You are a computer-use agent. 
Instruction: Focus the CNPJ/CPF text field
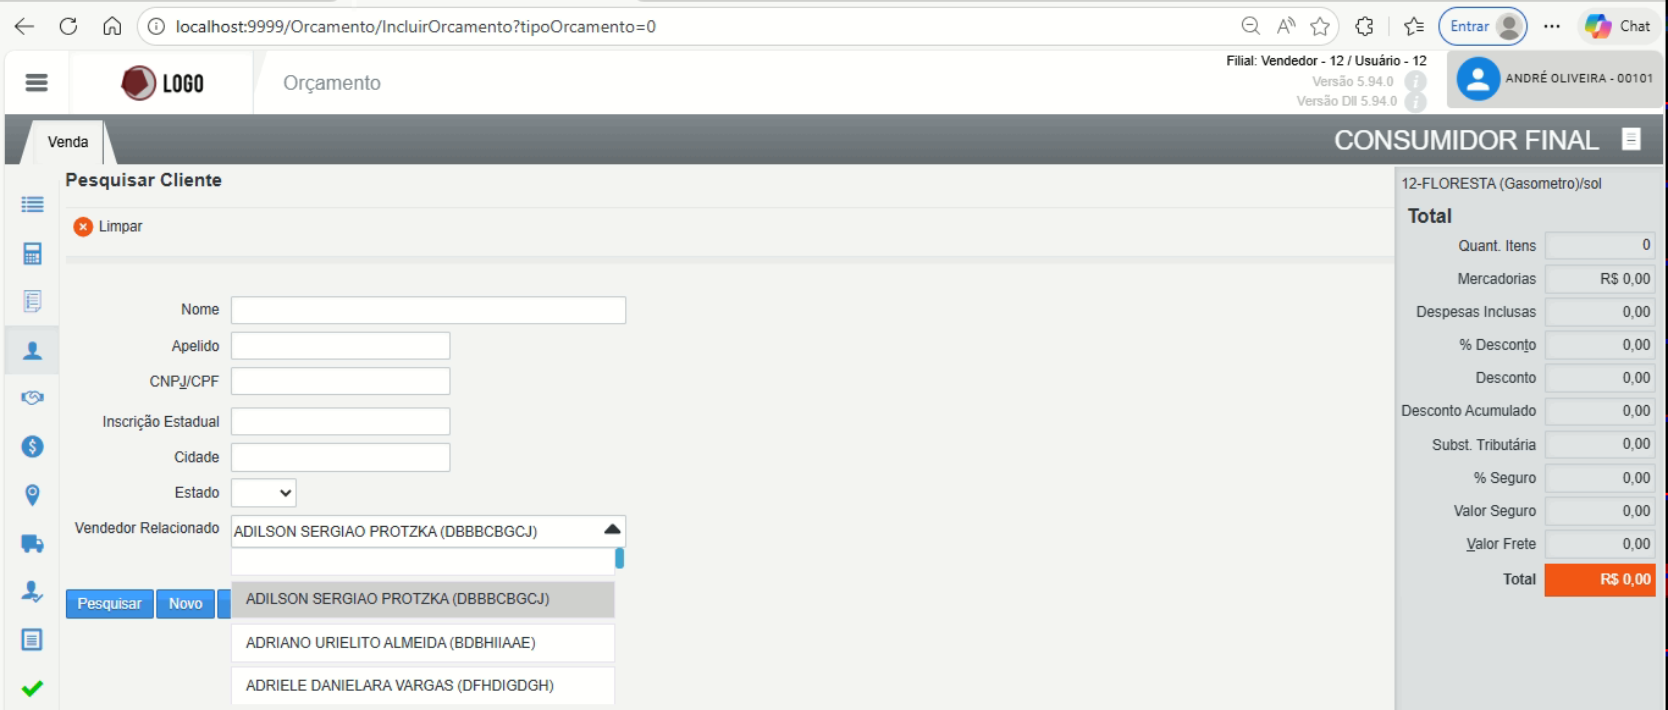coord(340,381)
